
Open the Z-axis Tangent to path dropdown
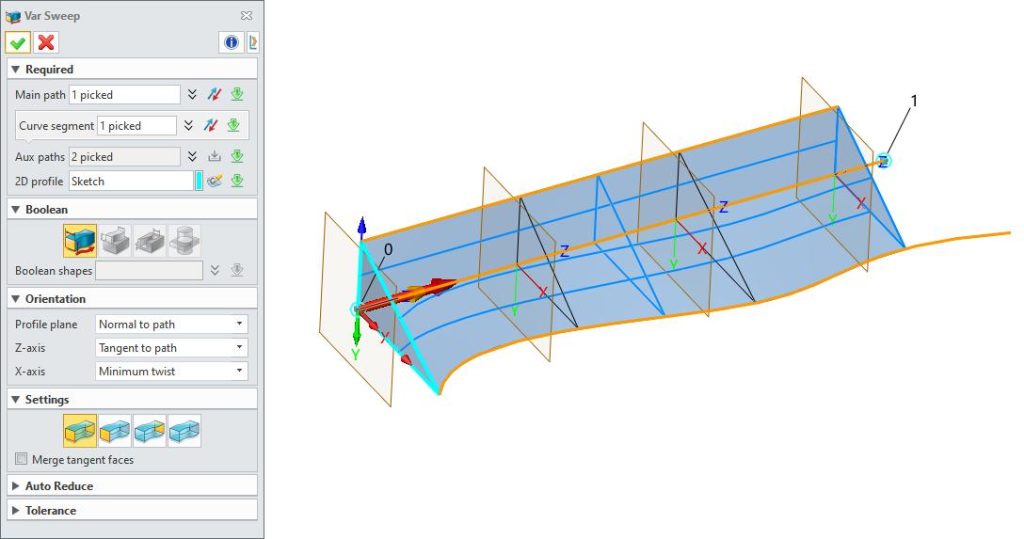(x=171, y=348)
